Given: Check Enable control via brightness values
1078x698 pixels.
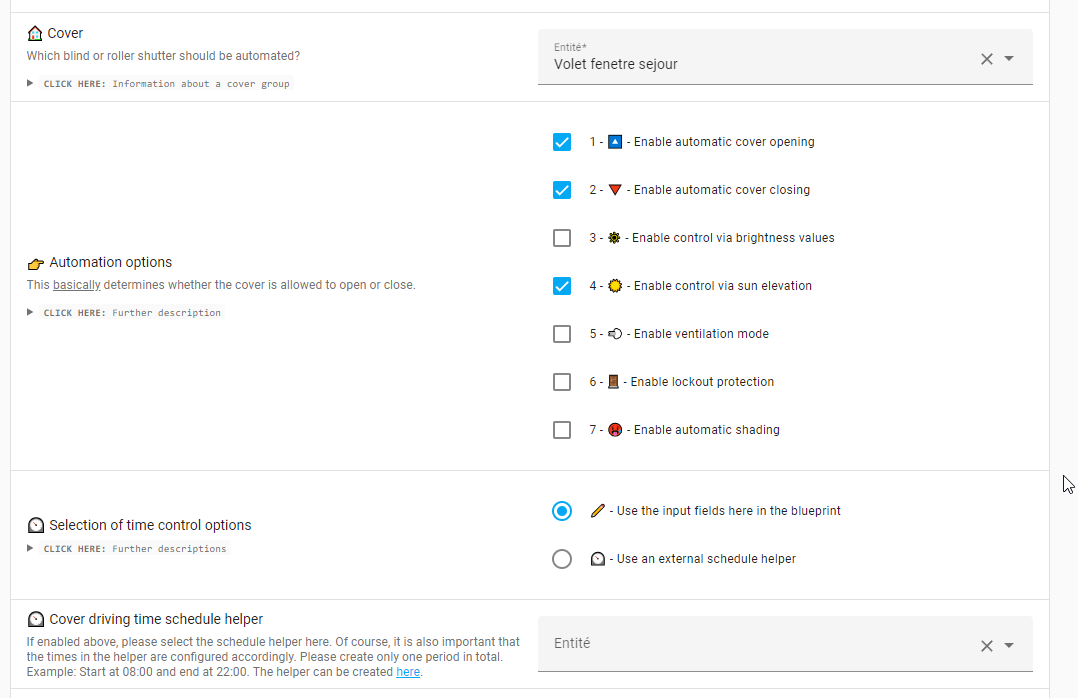Looking at the screenshot, I should [562, 238].
